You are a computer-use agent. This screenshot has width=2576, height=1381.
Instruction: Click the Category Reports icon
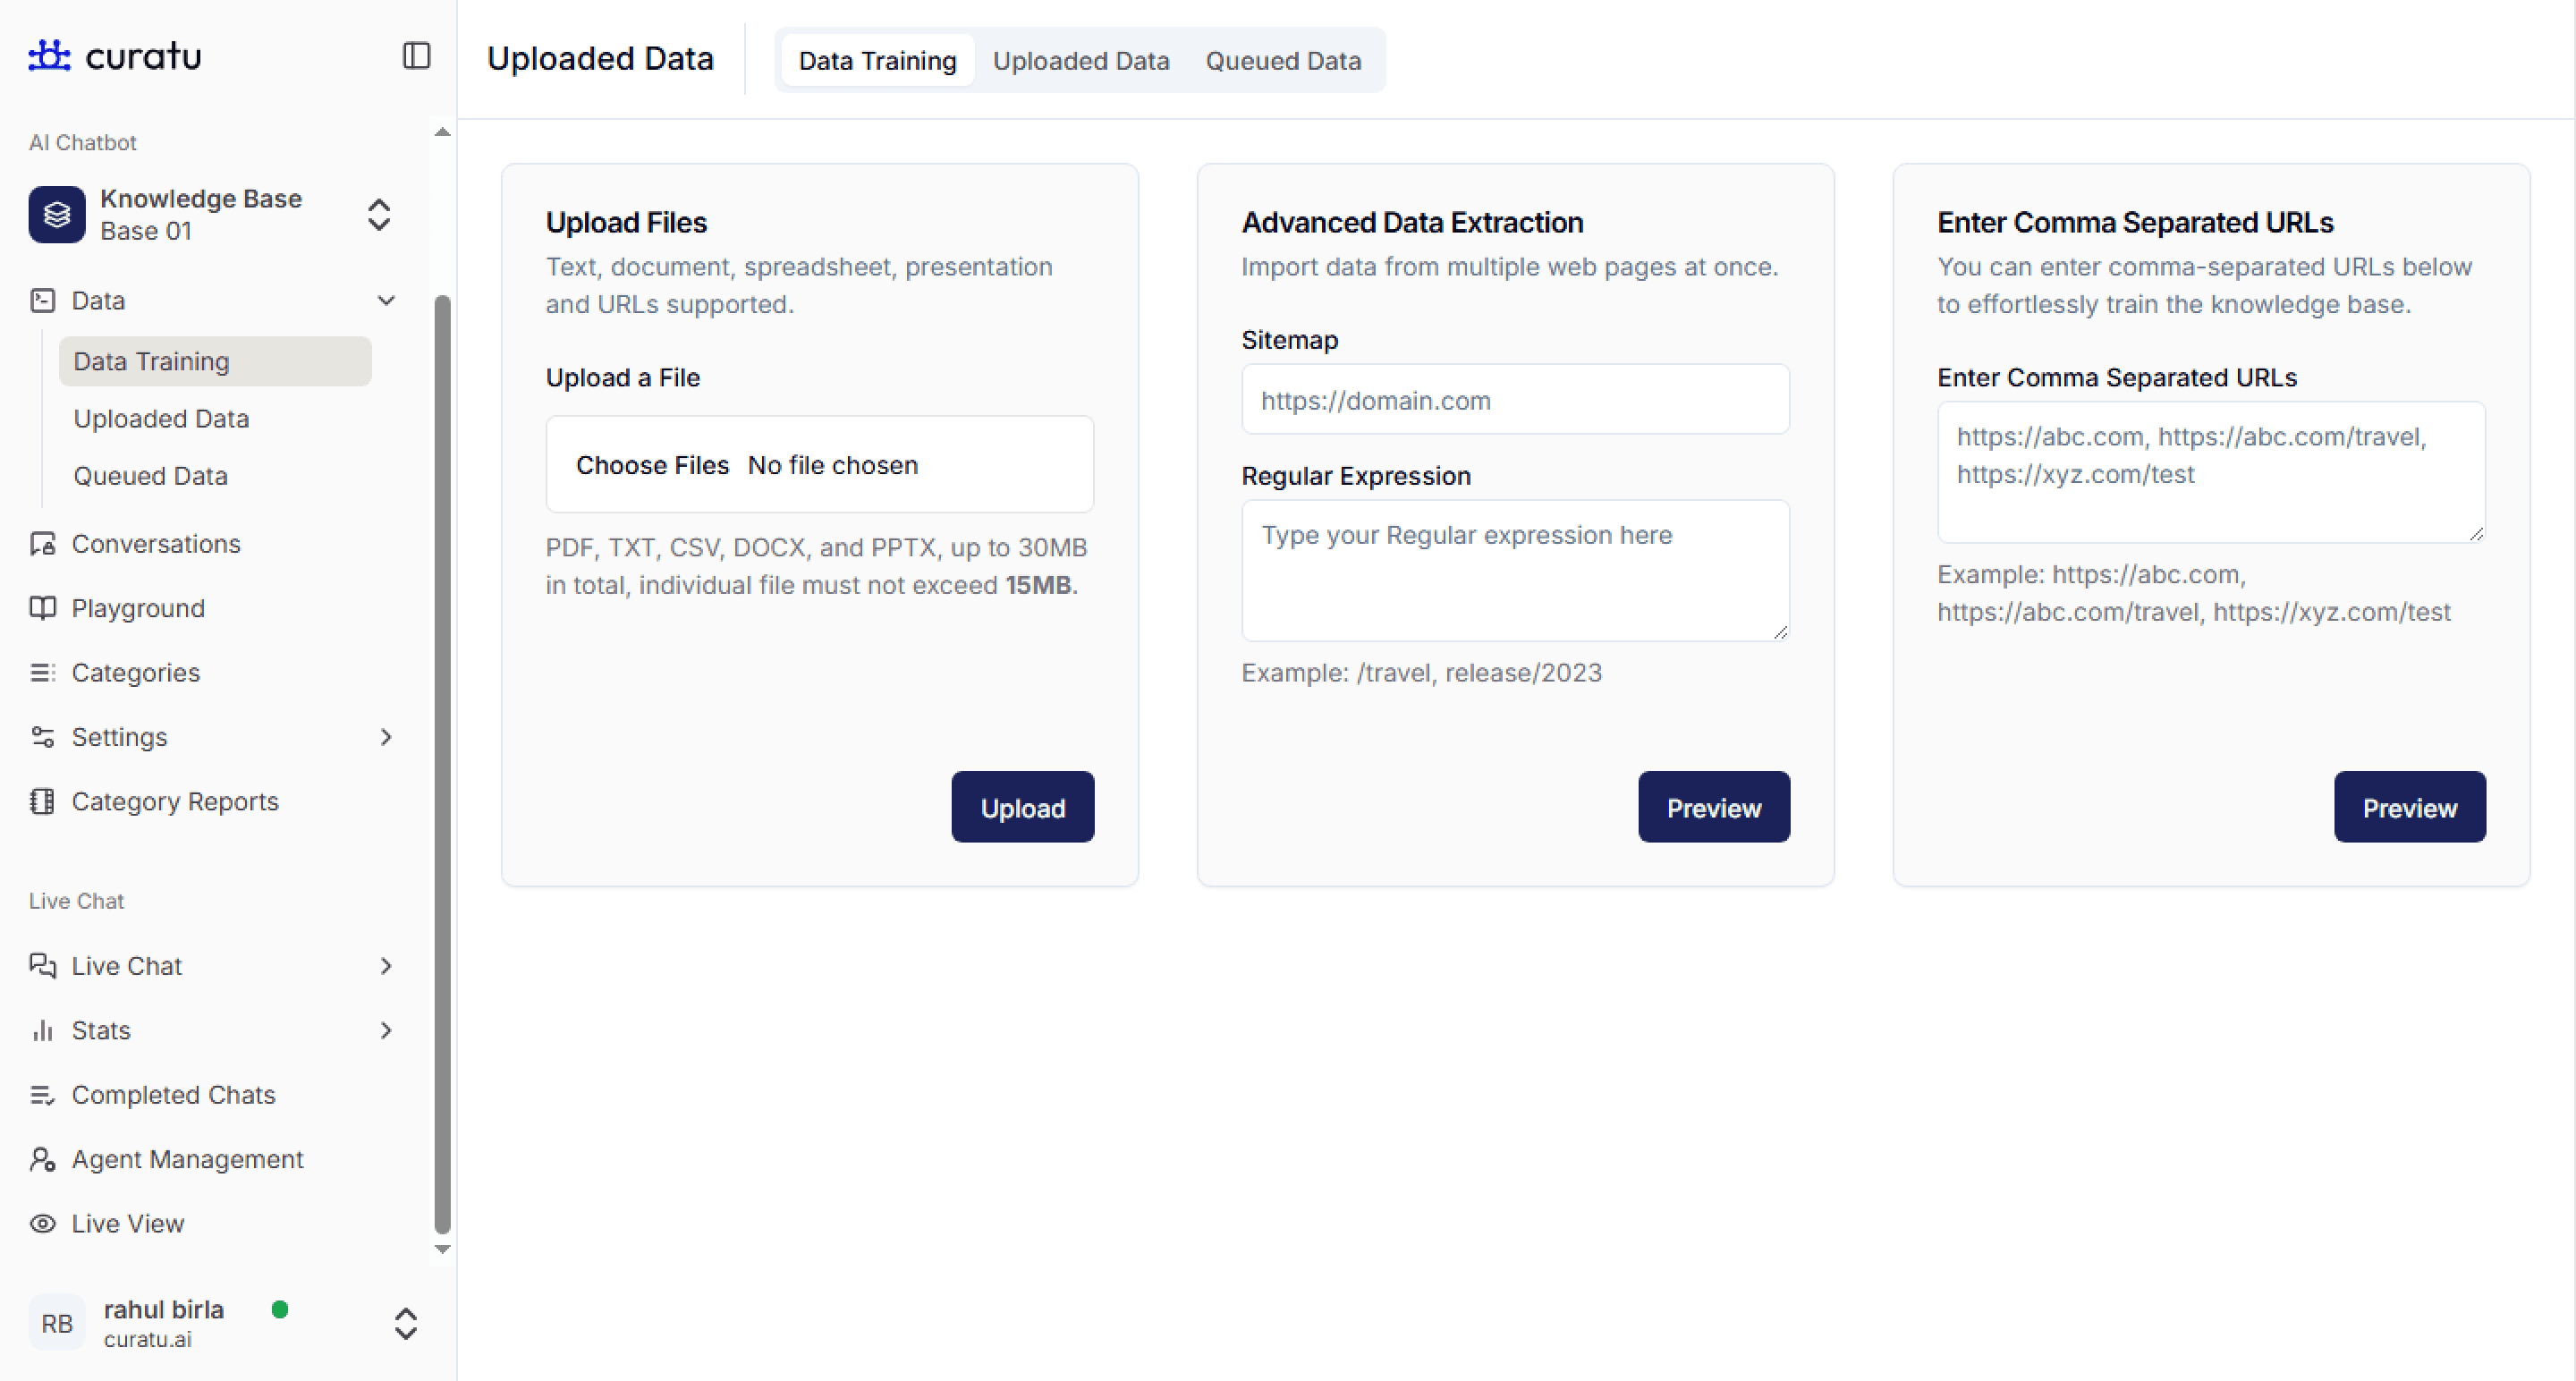tap(42, 801)
